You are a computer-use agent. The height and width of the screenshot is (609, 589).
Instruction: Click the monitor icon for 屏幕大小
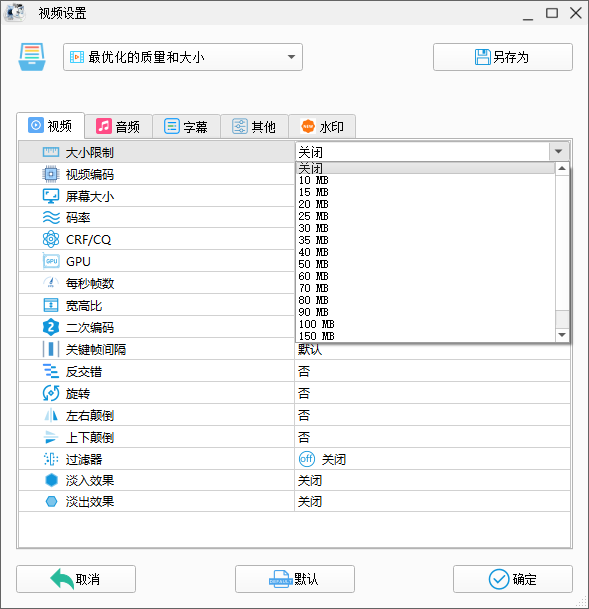pyautogui.click(x=51, y=196)
